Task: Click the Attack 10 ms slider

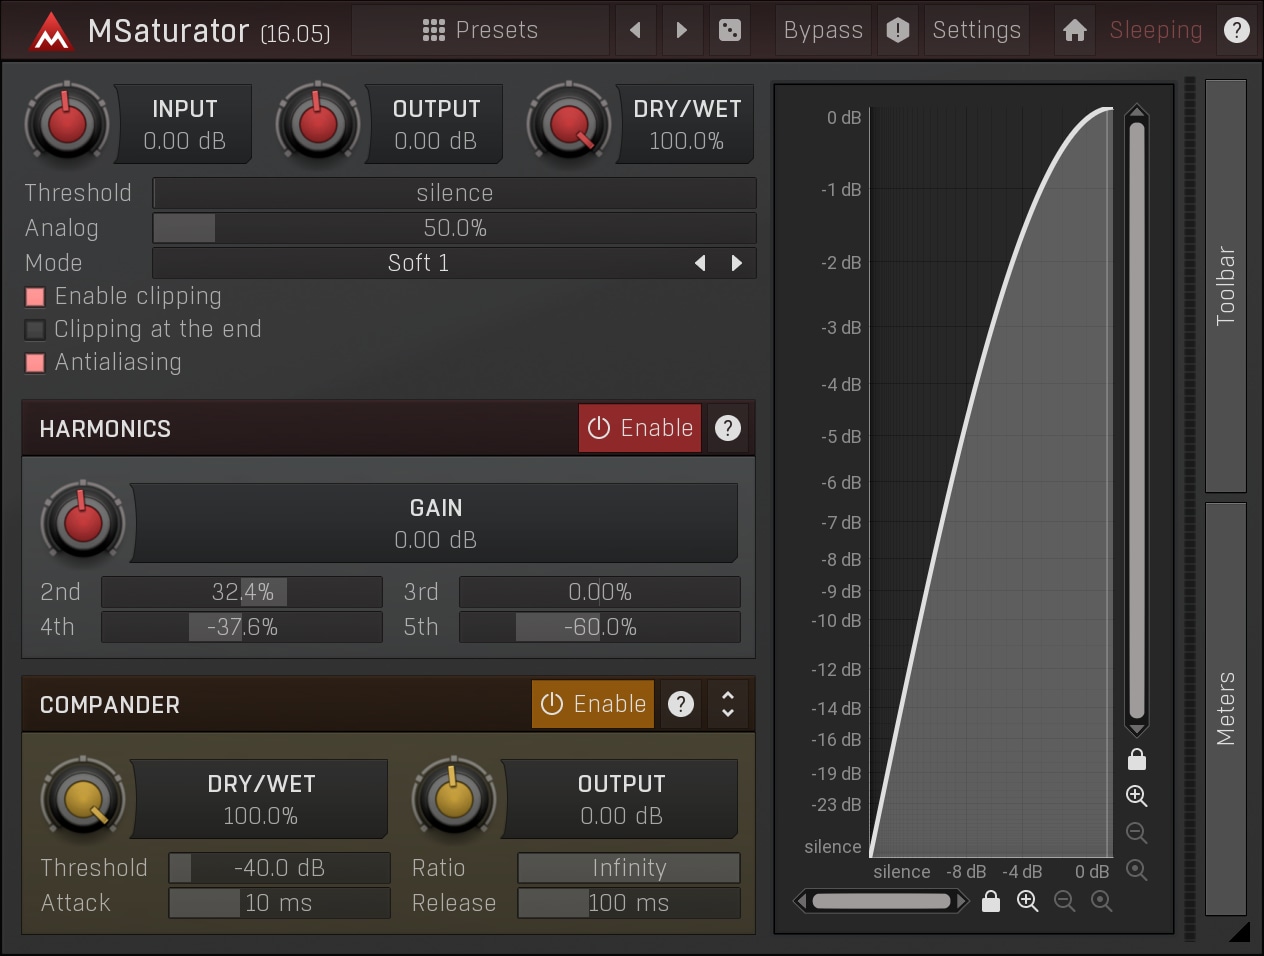Action: 279,903
